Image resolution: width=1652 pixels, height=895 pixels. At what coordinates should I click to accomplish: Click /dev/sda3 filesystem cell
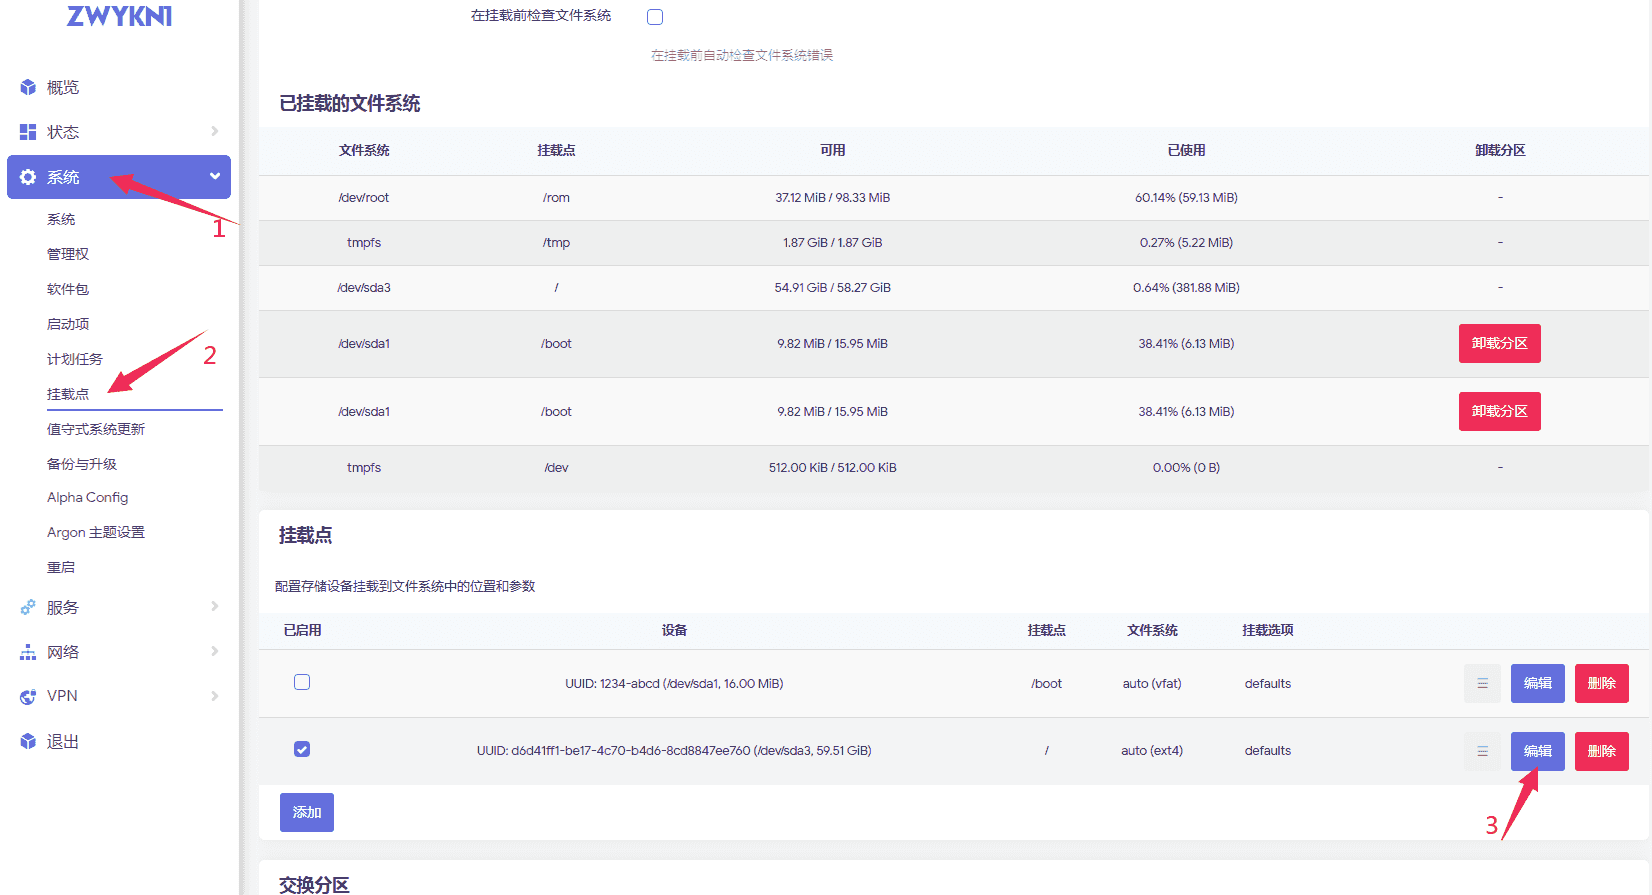pos(364,288)
